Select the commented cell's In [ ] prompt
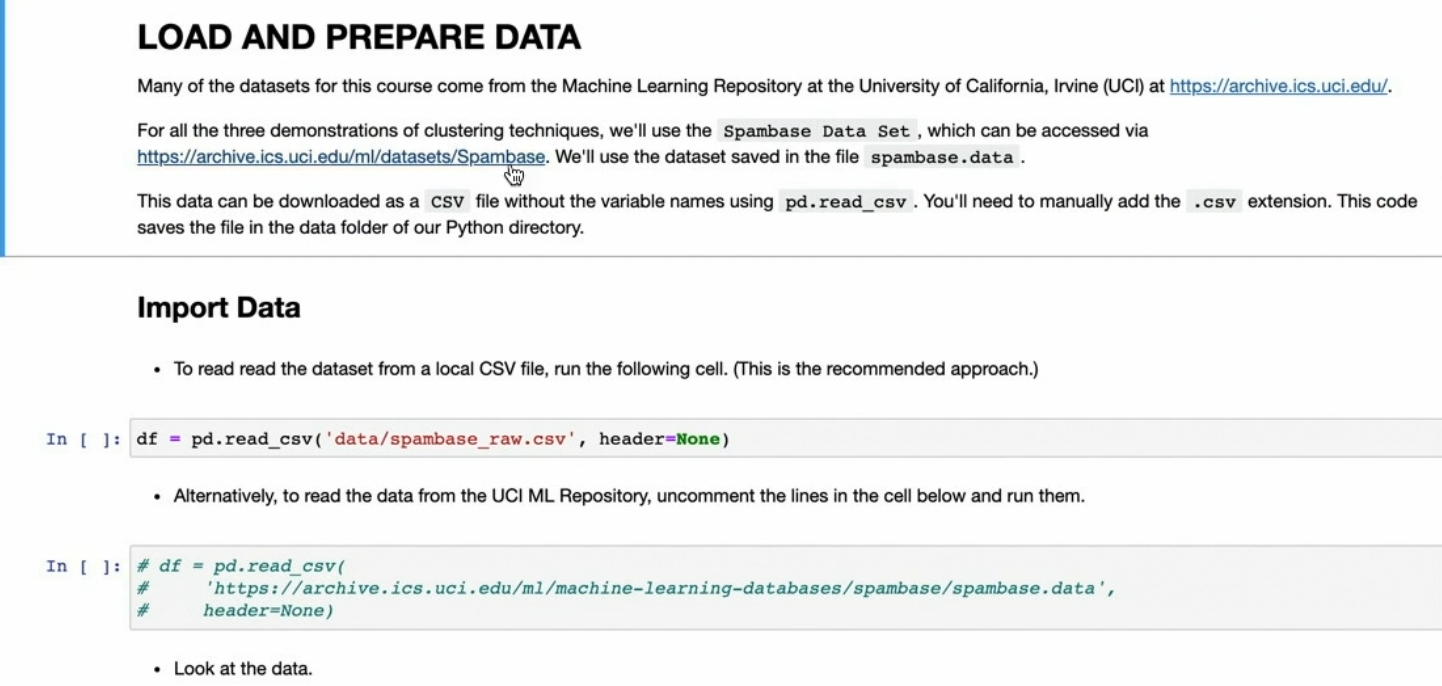The width and height of the screenshot is (1442, 686). pos(83,566)
